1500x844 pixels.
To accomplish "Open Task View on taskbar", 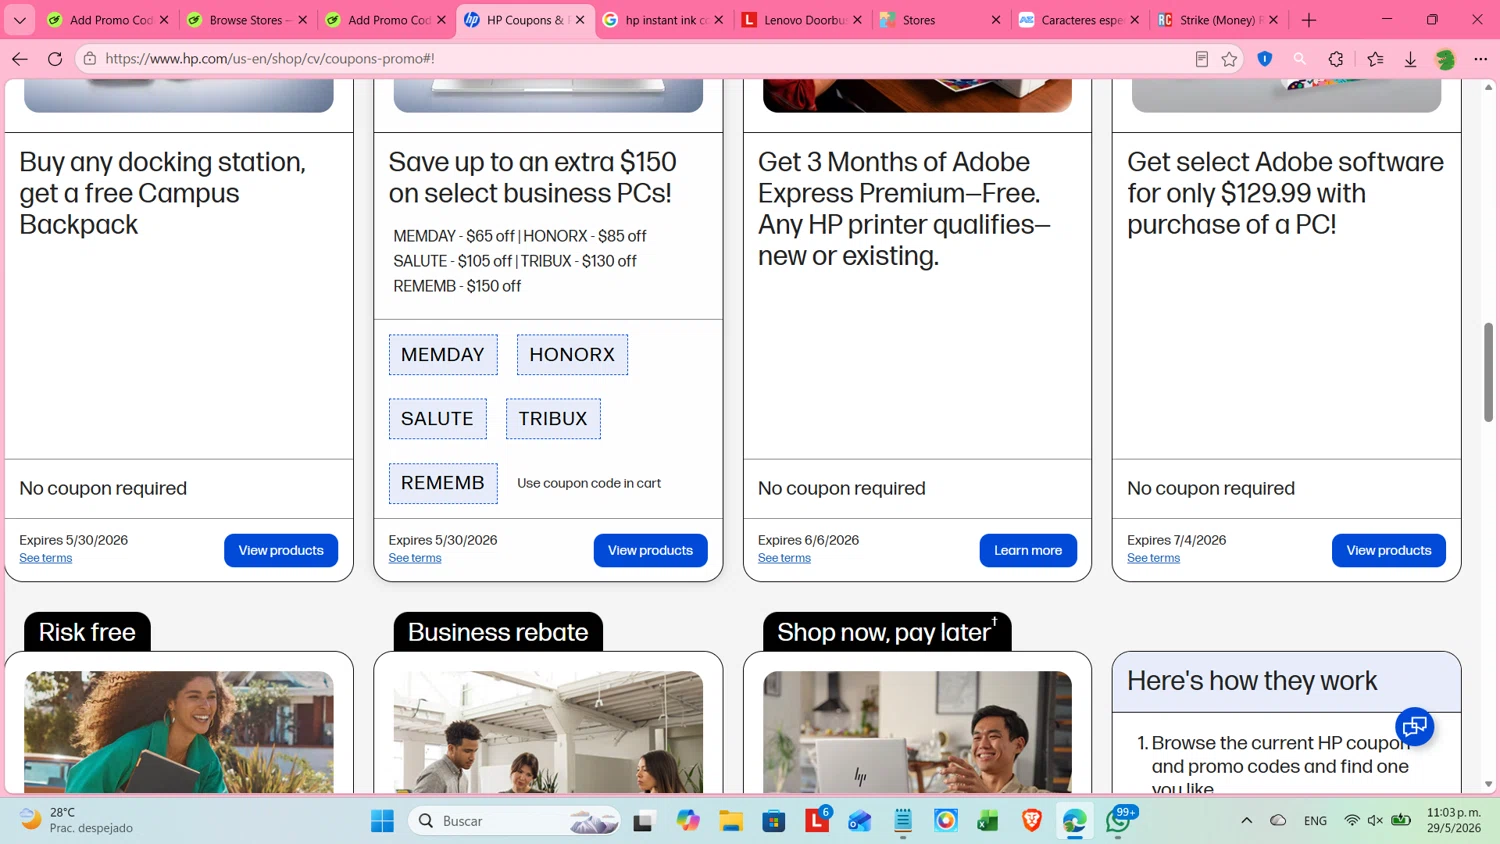I will click(x=644, y=821).
